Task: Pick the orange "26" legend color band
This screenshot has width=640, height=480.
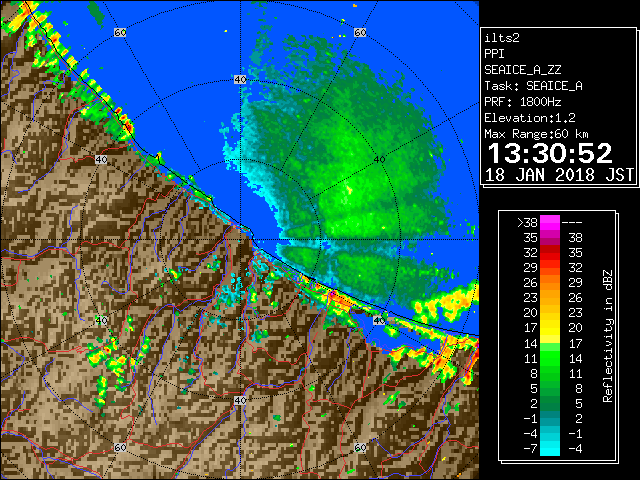Action: [x=550, y=282]
